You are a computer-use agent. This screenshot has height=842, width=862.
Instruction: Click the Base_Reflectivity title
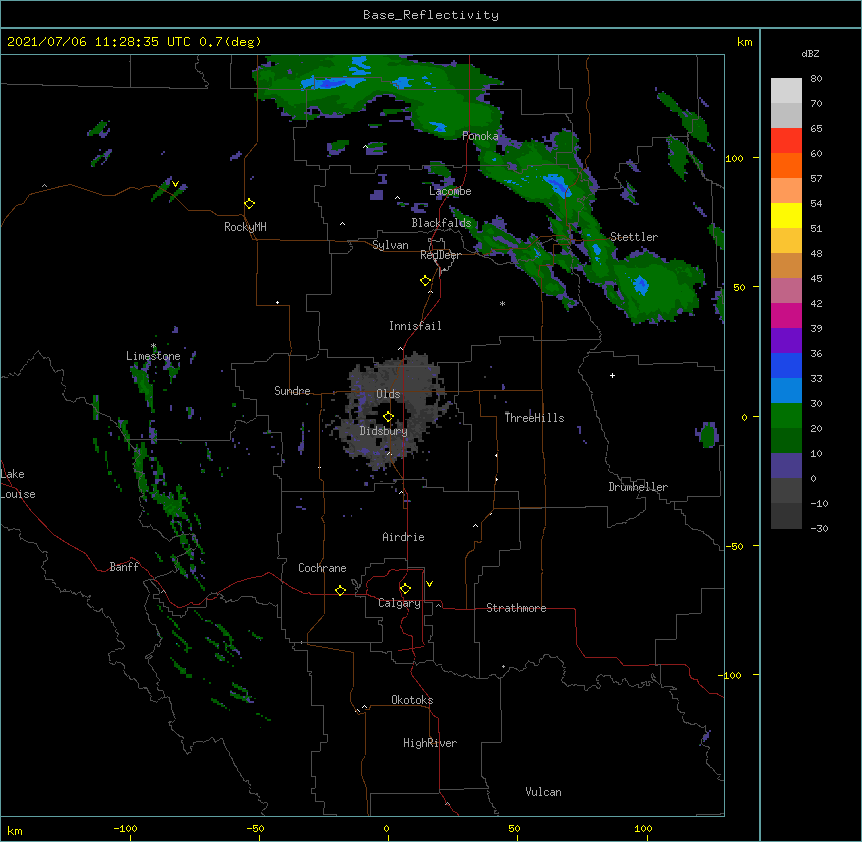click(431, 15)
